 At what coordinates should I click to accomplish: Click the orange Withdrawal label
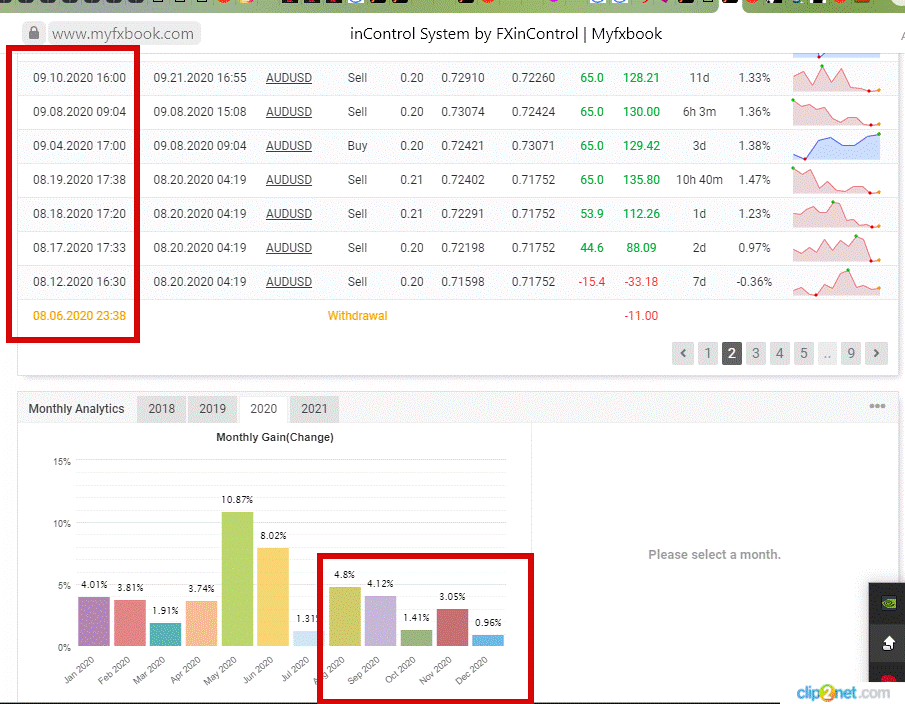(x=357, y=316)
